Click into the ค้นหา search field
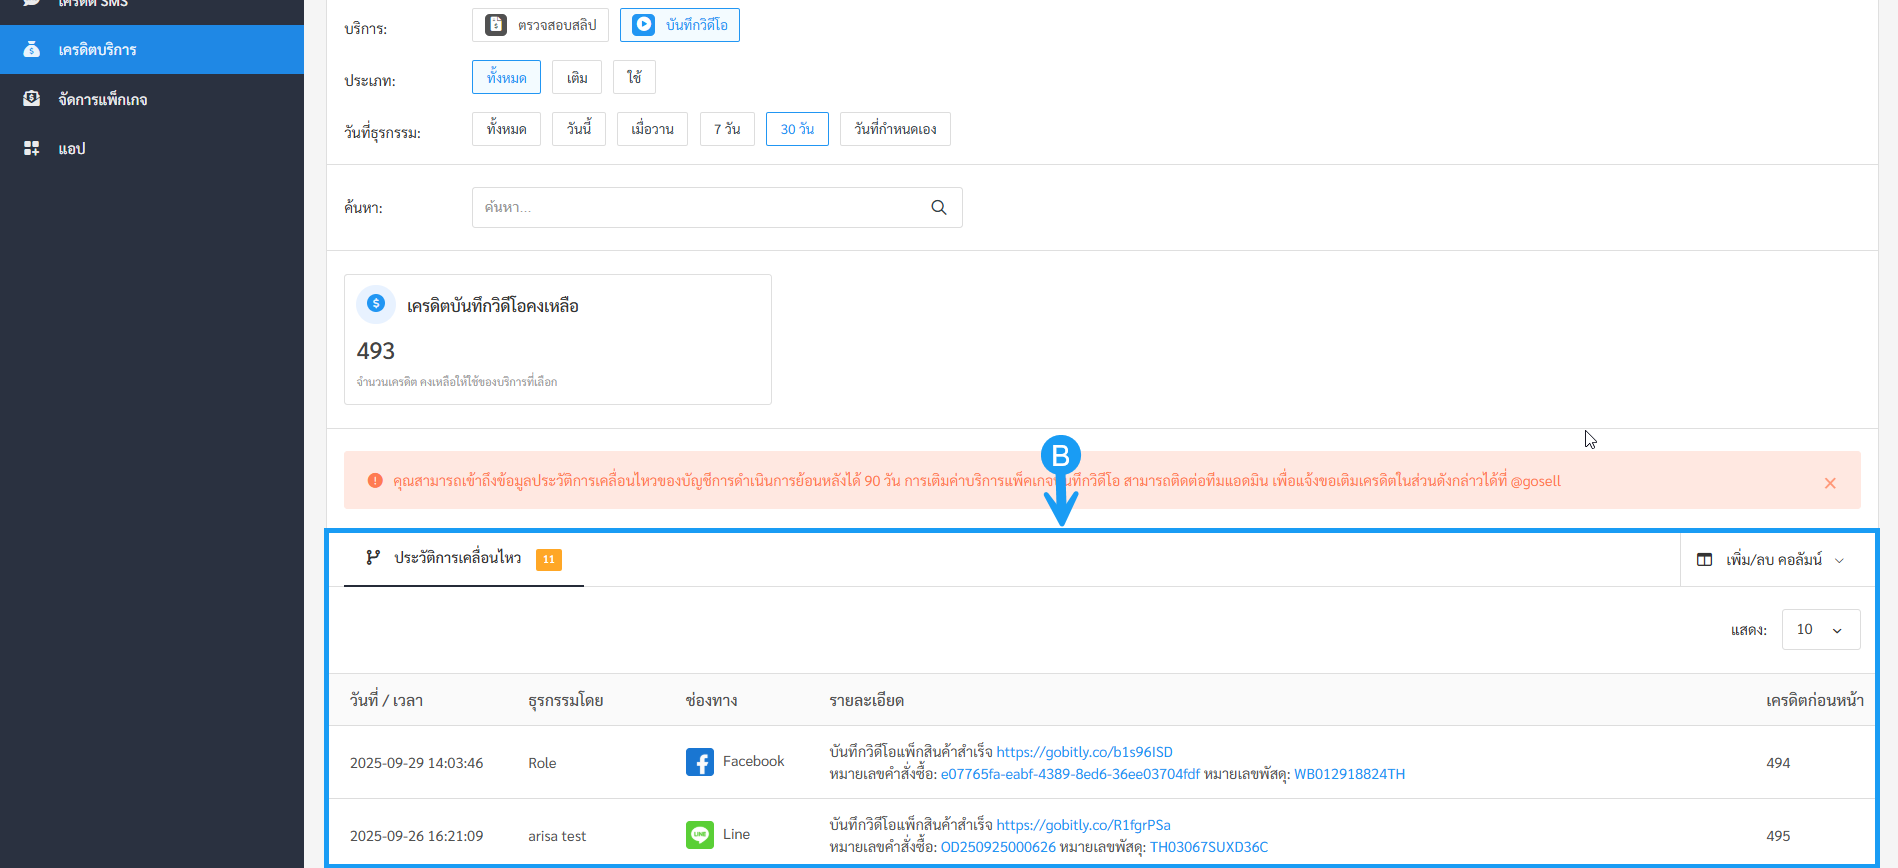 700,208
